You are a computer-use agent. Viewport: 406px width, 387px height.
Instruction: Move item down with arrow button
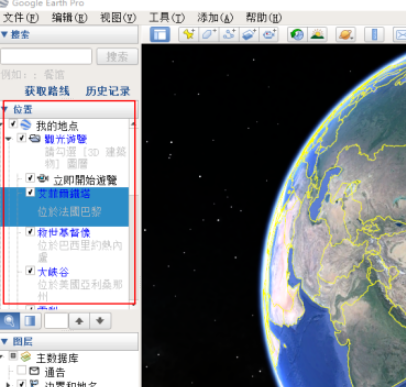(100, 321)
